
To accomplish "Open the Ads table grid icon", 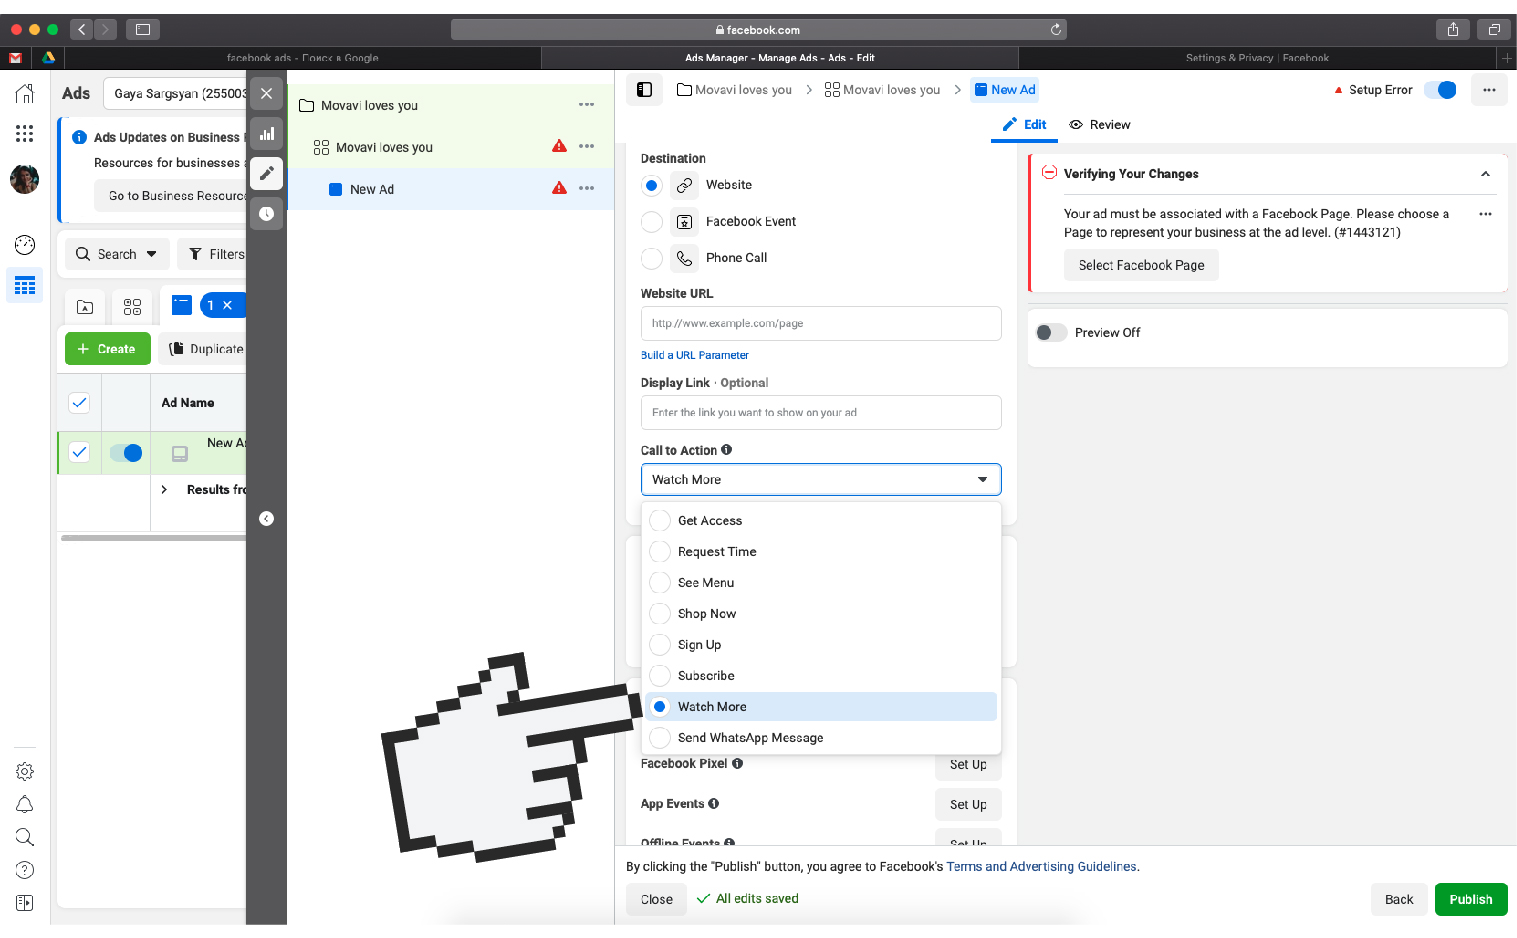I will pos(25,286).
